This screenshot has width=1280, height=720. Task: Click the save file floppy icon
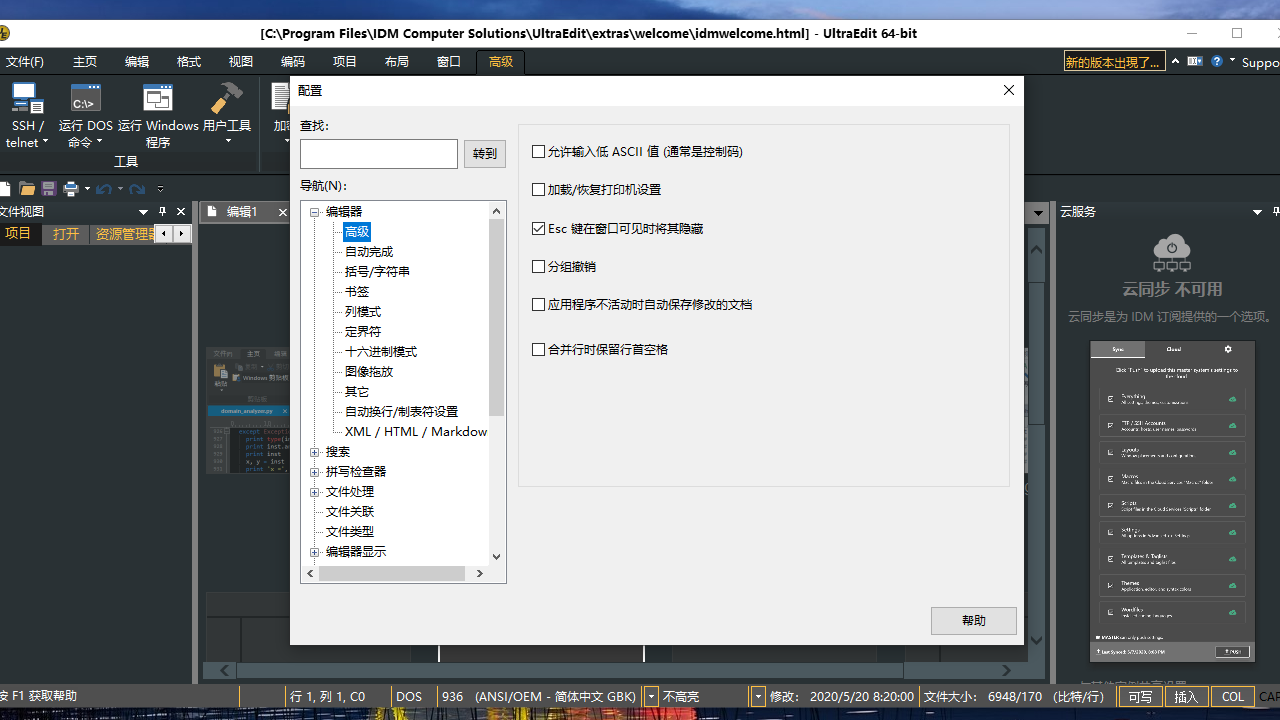point(48,188)
